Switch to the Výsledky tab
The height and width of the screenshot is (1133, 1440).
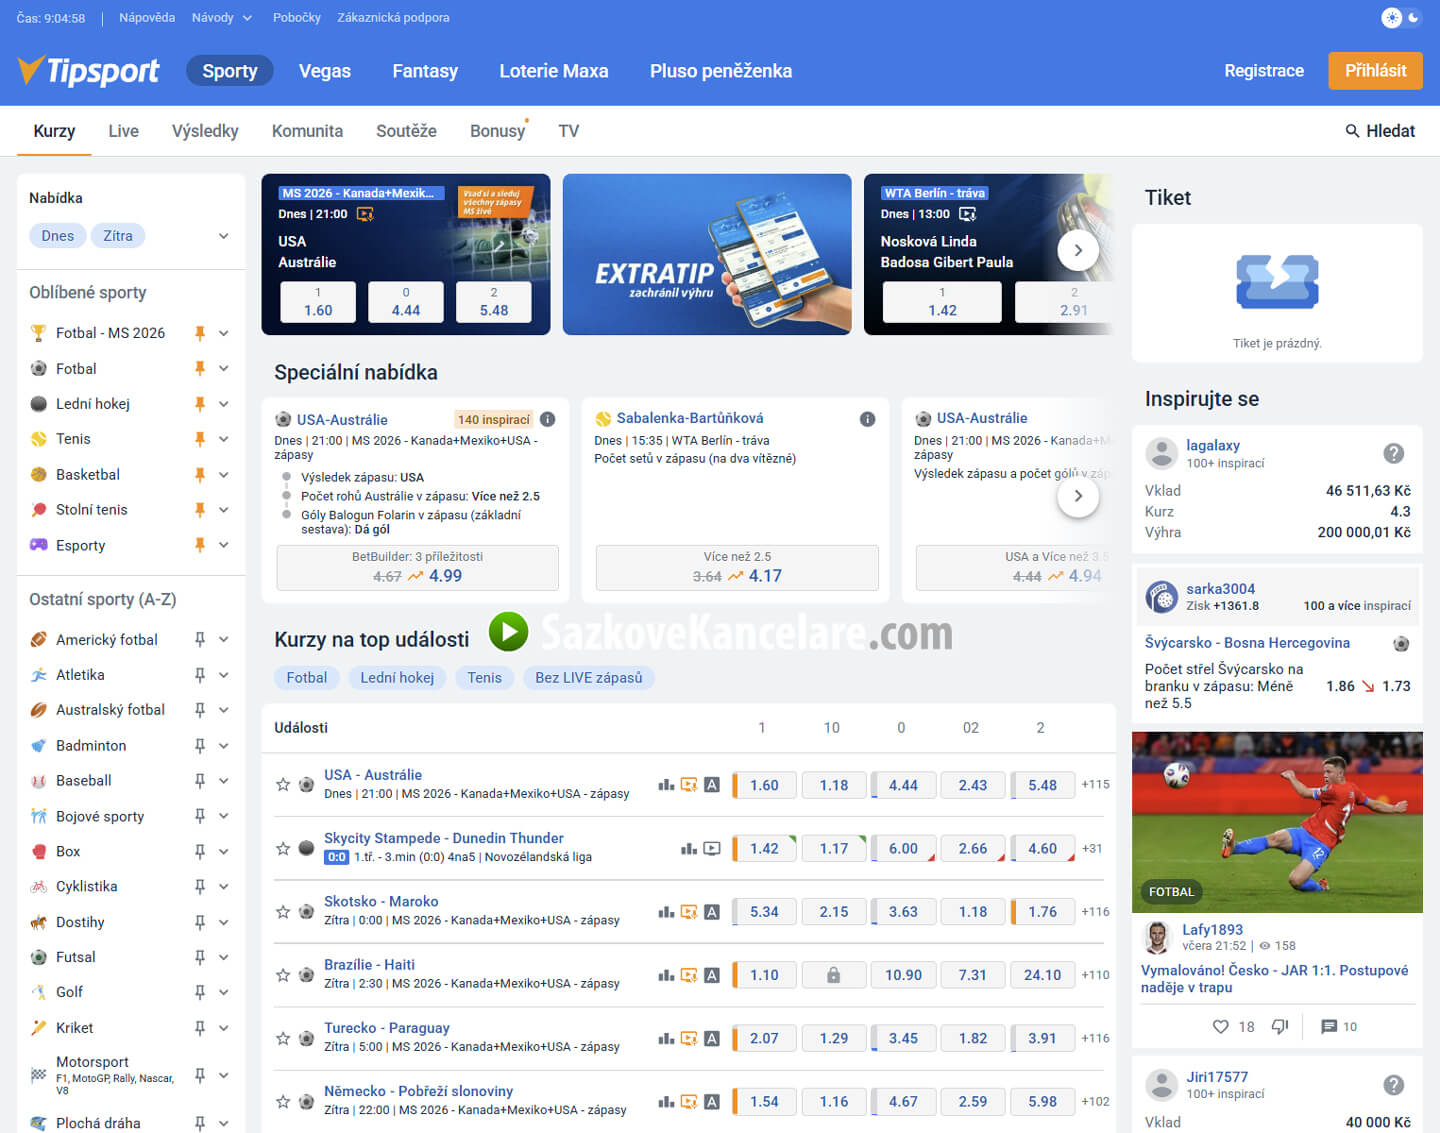coord(205,131)
